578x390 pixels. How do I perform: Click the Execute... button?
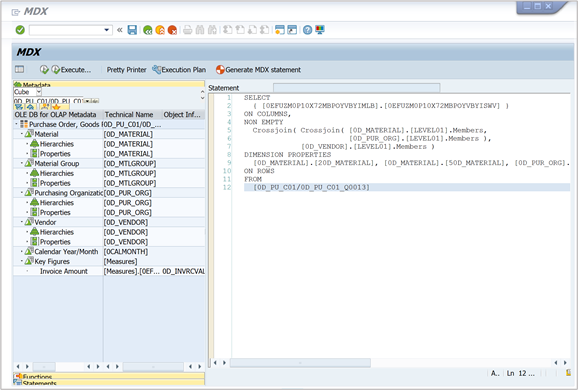tap(71, 69)
